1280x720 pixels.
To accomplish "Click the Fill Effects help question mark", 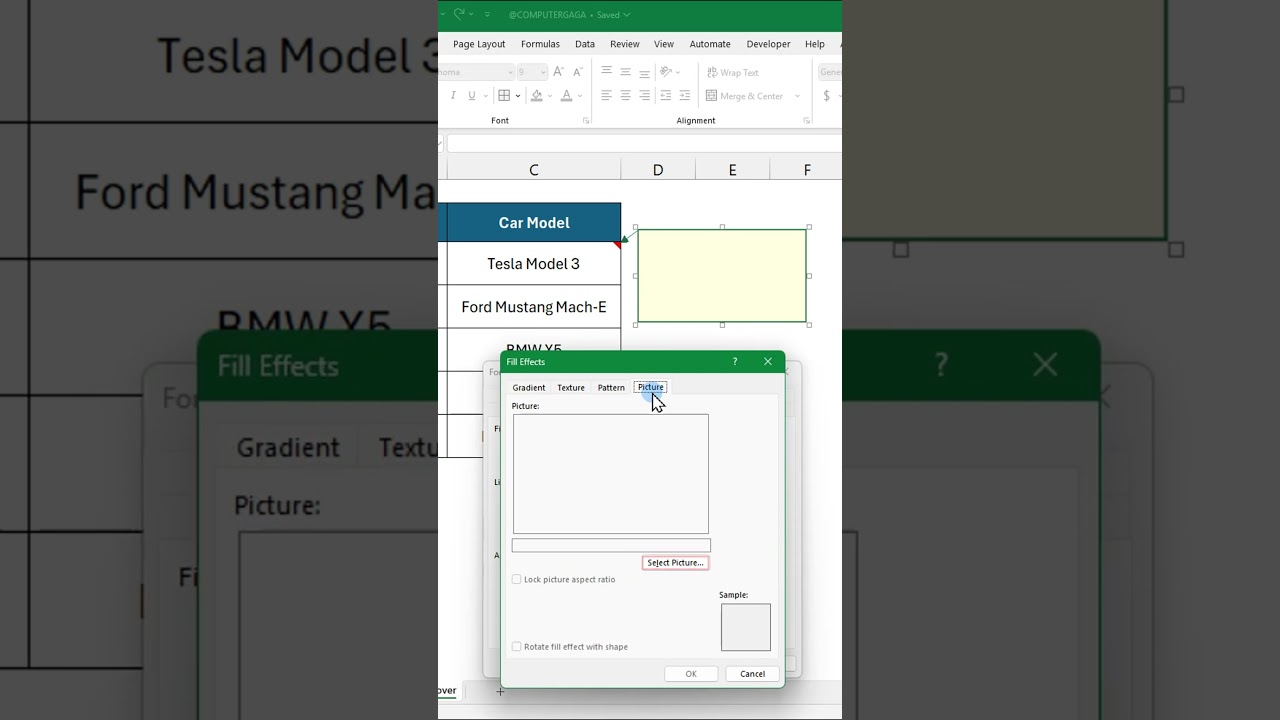I will 735,362.
